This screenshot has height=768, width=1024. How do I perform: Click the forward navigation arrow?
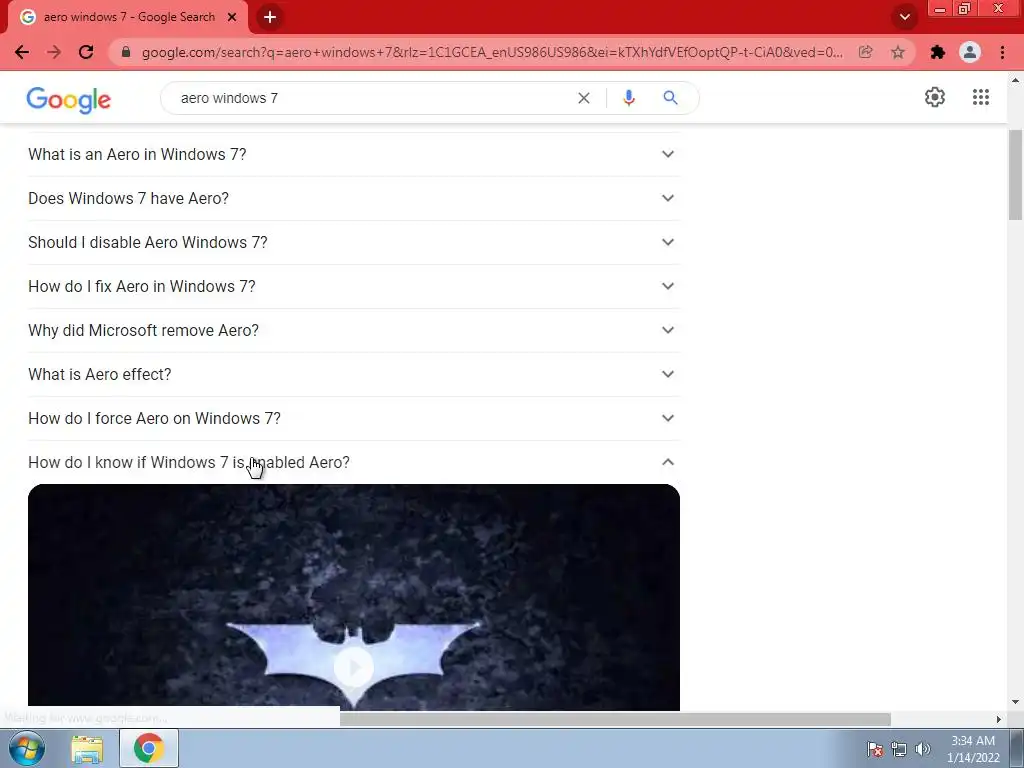[x=54, y=52]
